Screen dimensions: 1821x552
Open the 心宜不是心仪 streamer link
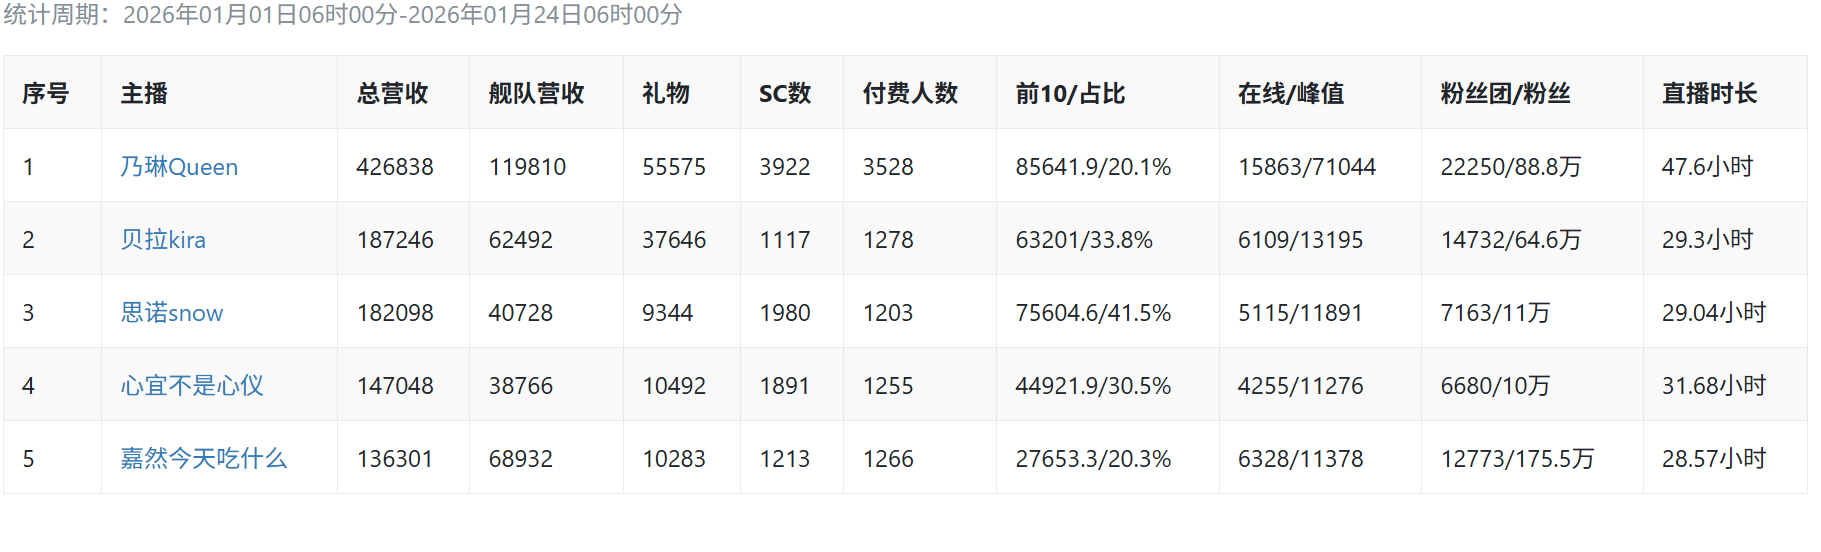[192, 386]
